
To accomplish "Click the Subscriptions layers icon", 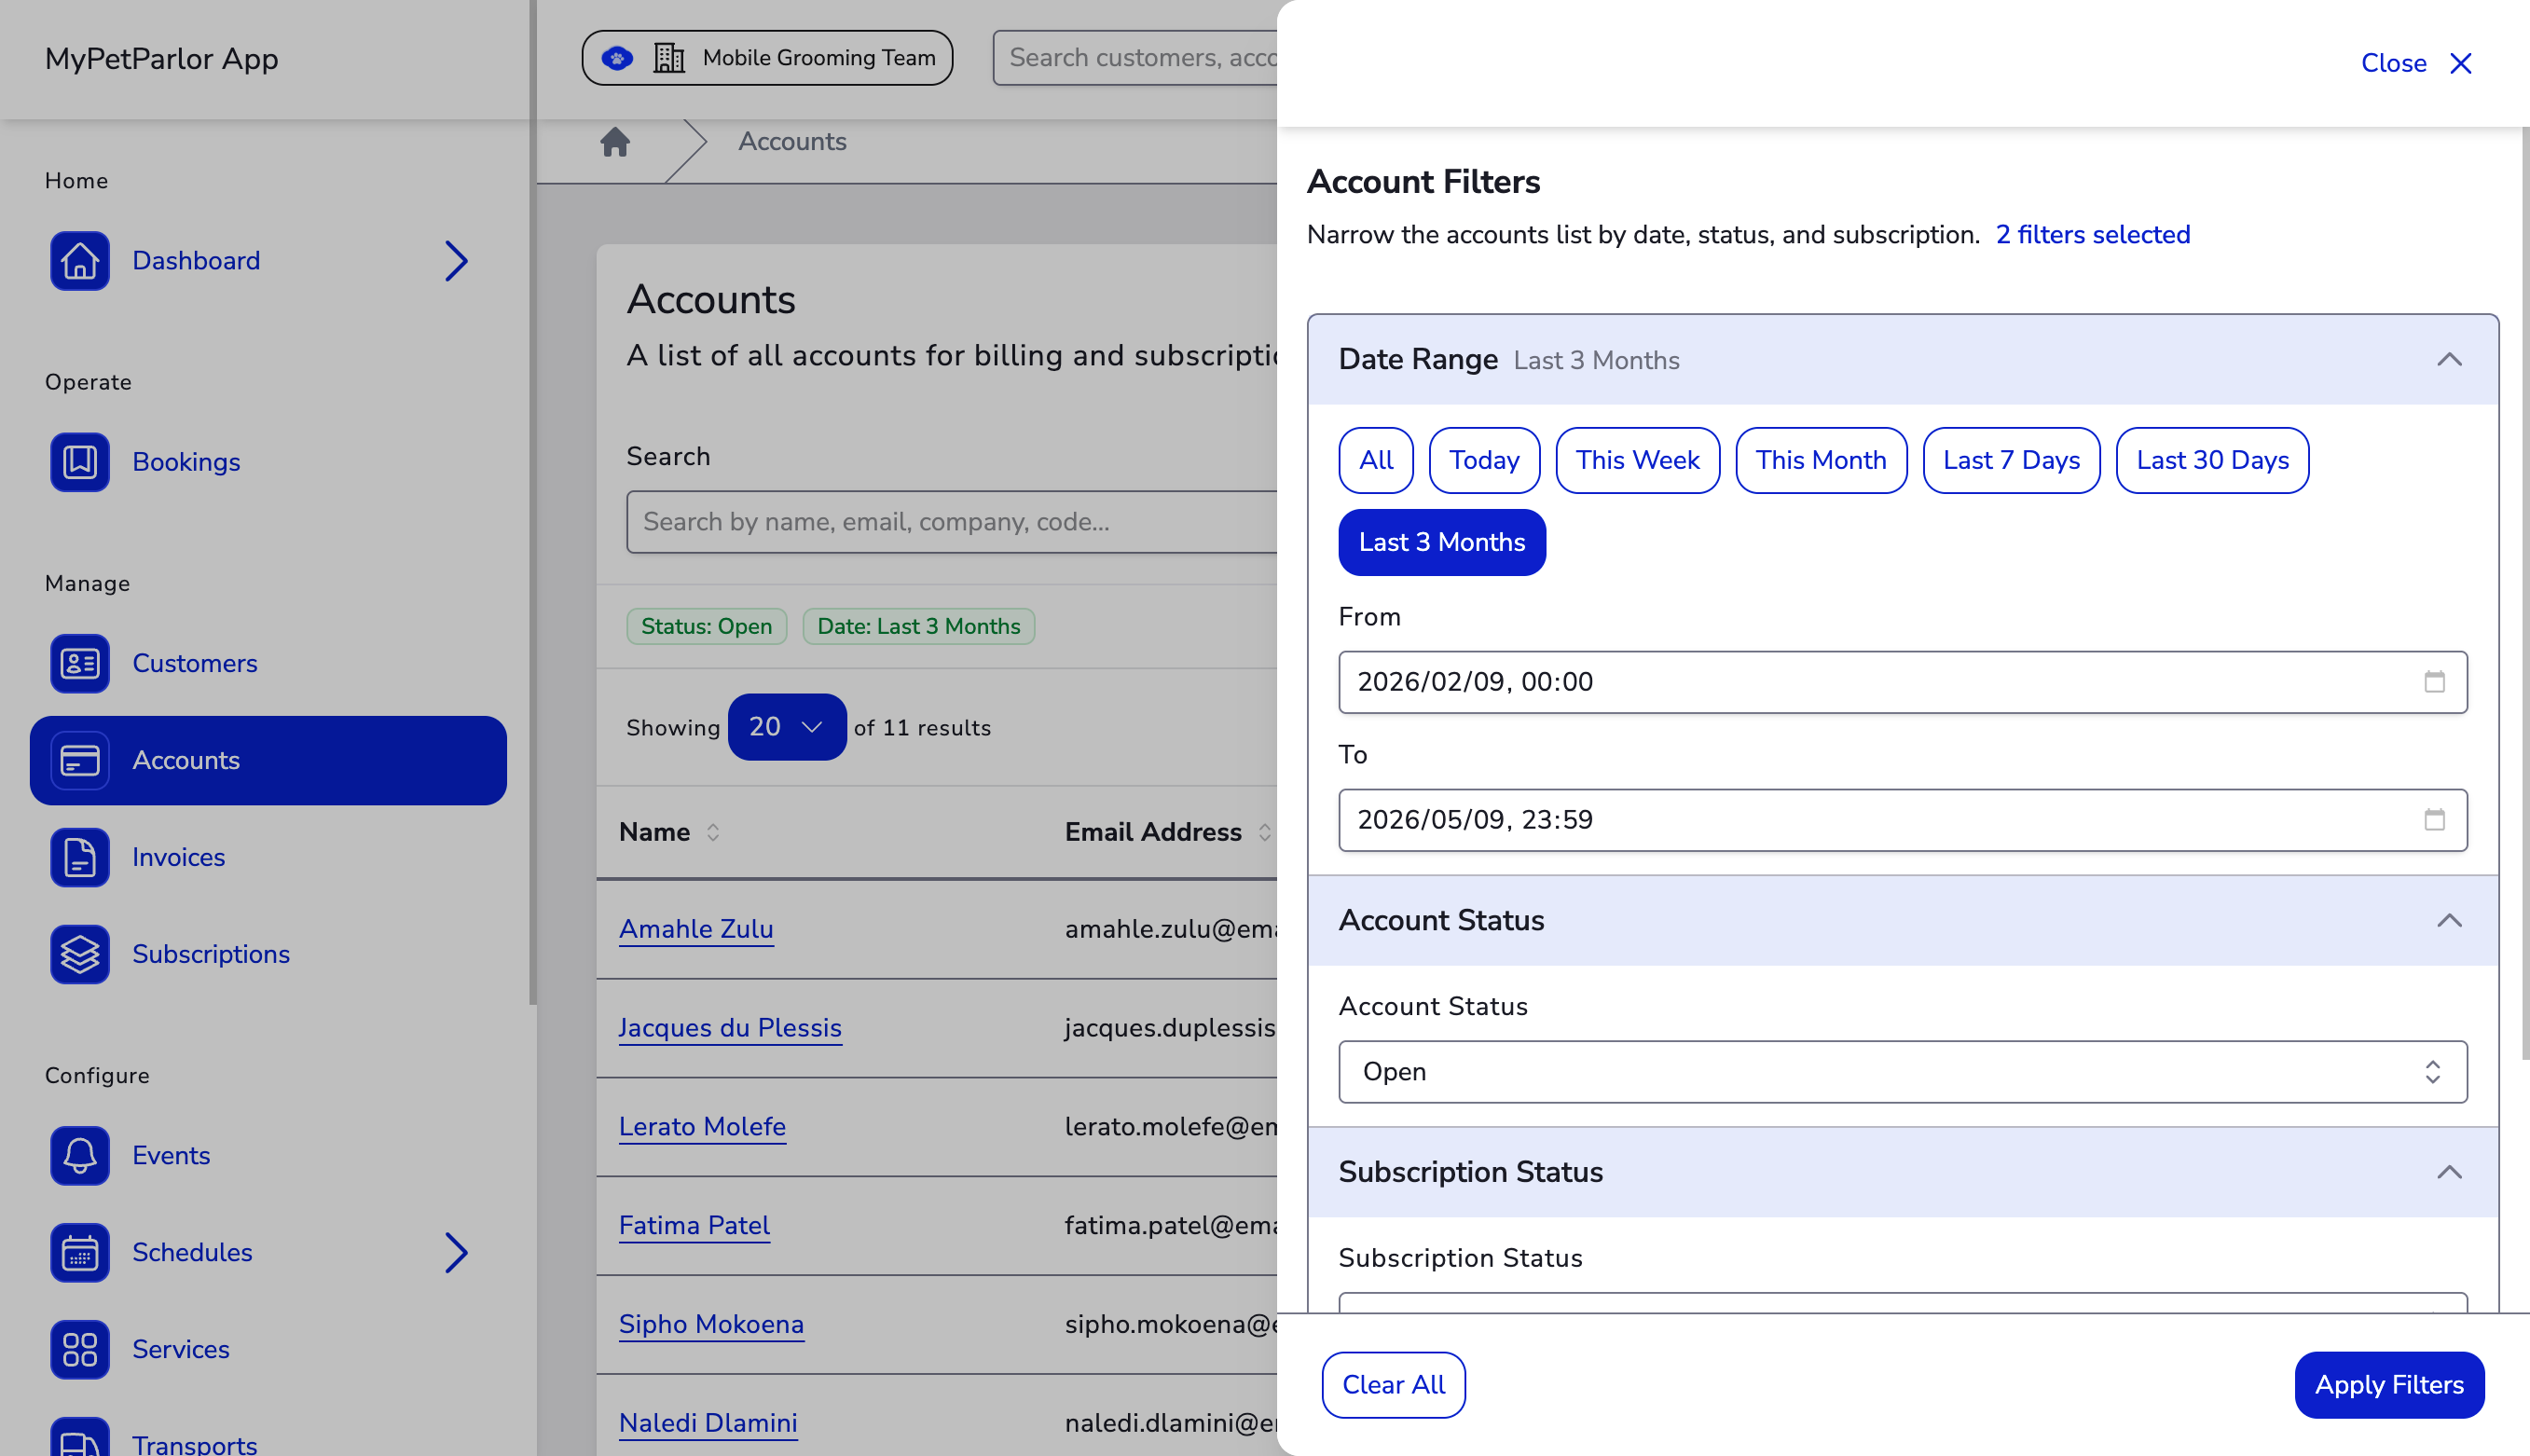I will point(80,954).
